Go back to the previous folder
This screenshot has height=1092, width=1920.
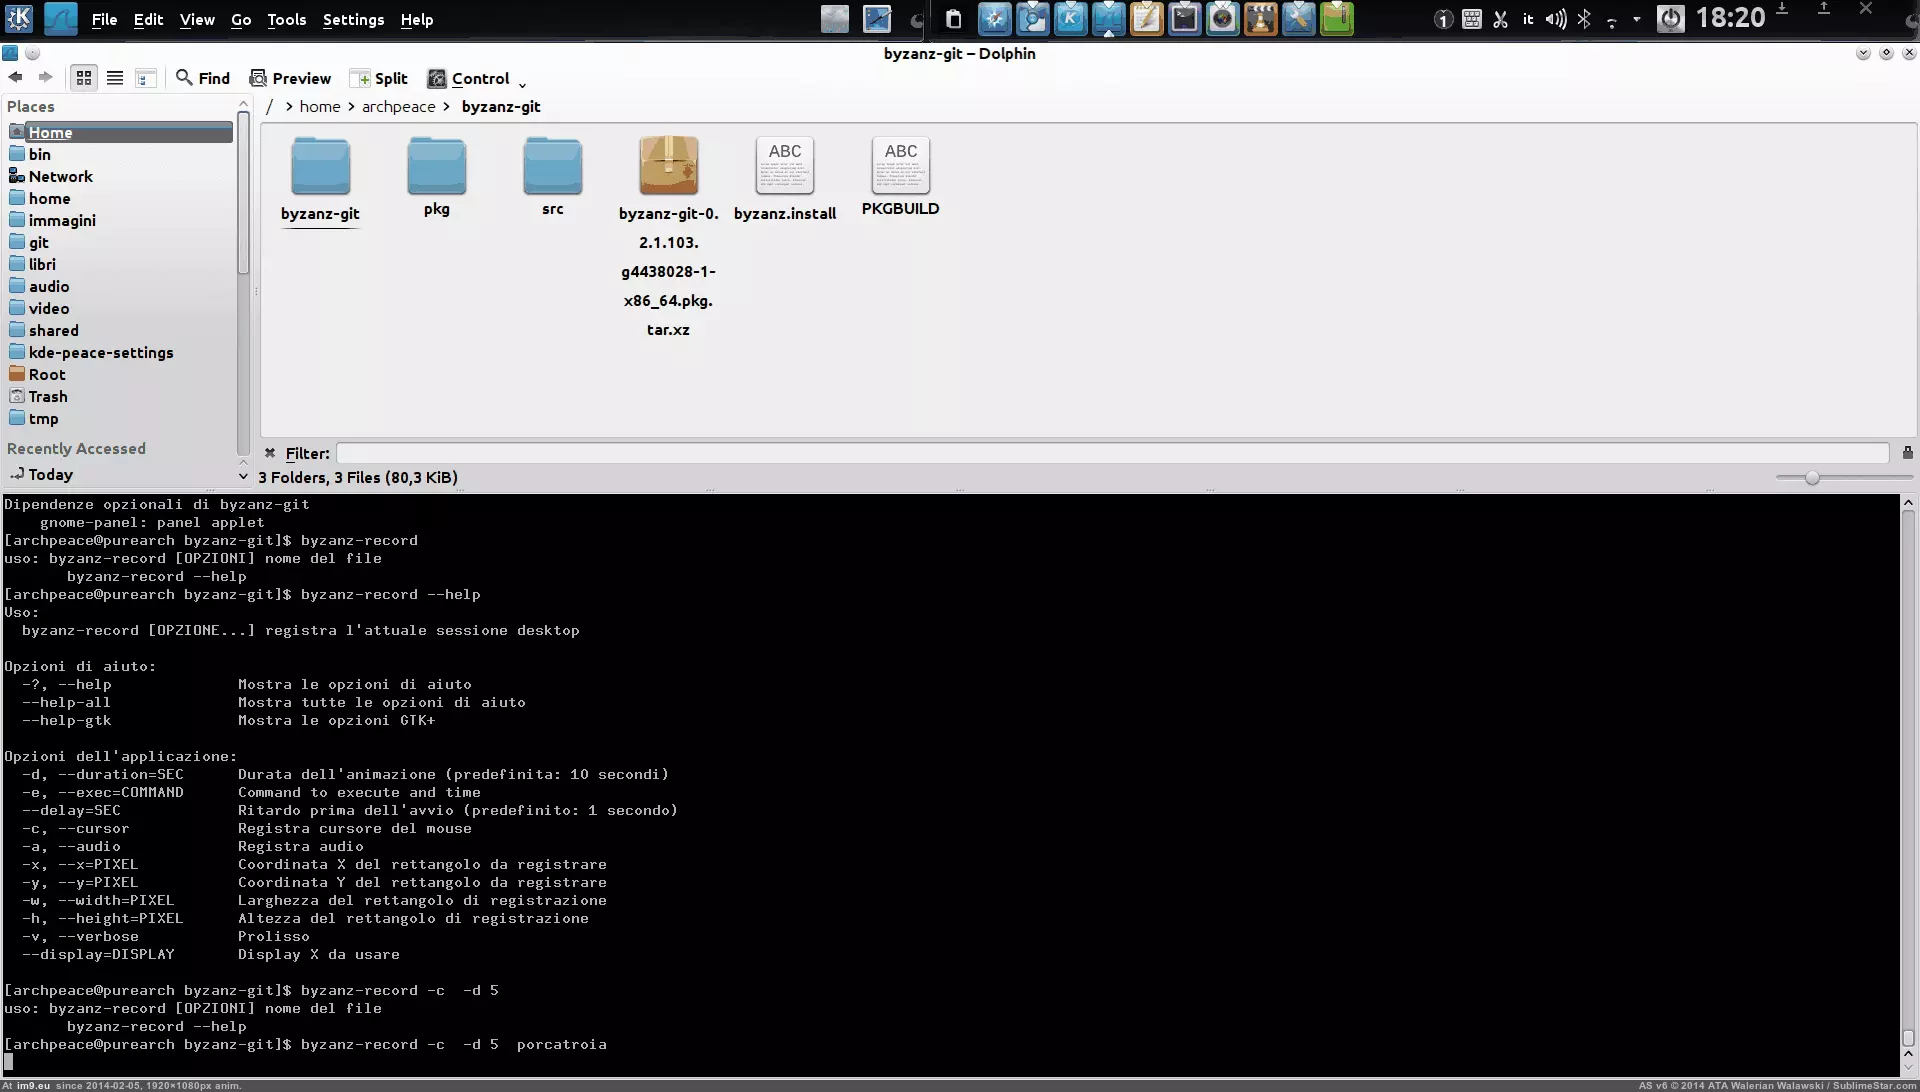pyautogui.click(x=15, y=78)
